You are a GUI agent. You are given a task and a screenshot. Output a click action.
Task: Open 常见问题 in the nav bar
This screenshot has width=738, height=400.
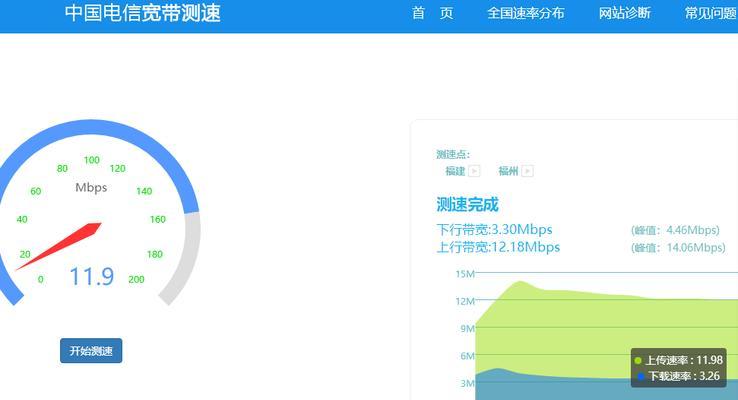coord(711,13)
